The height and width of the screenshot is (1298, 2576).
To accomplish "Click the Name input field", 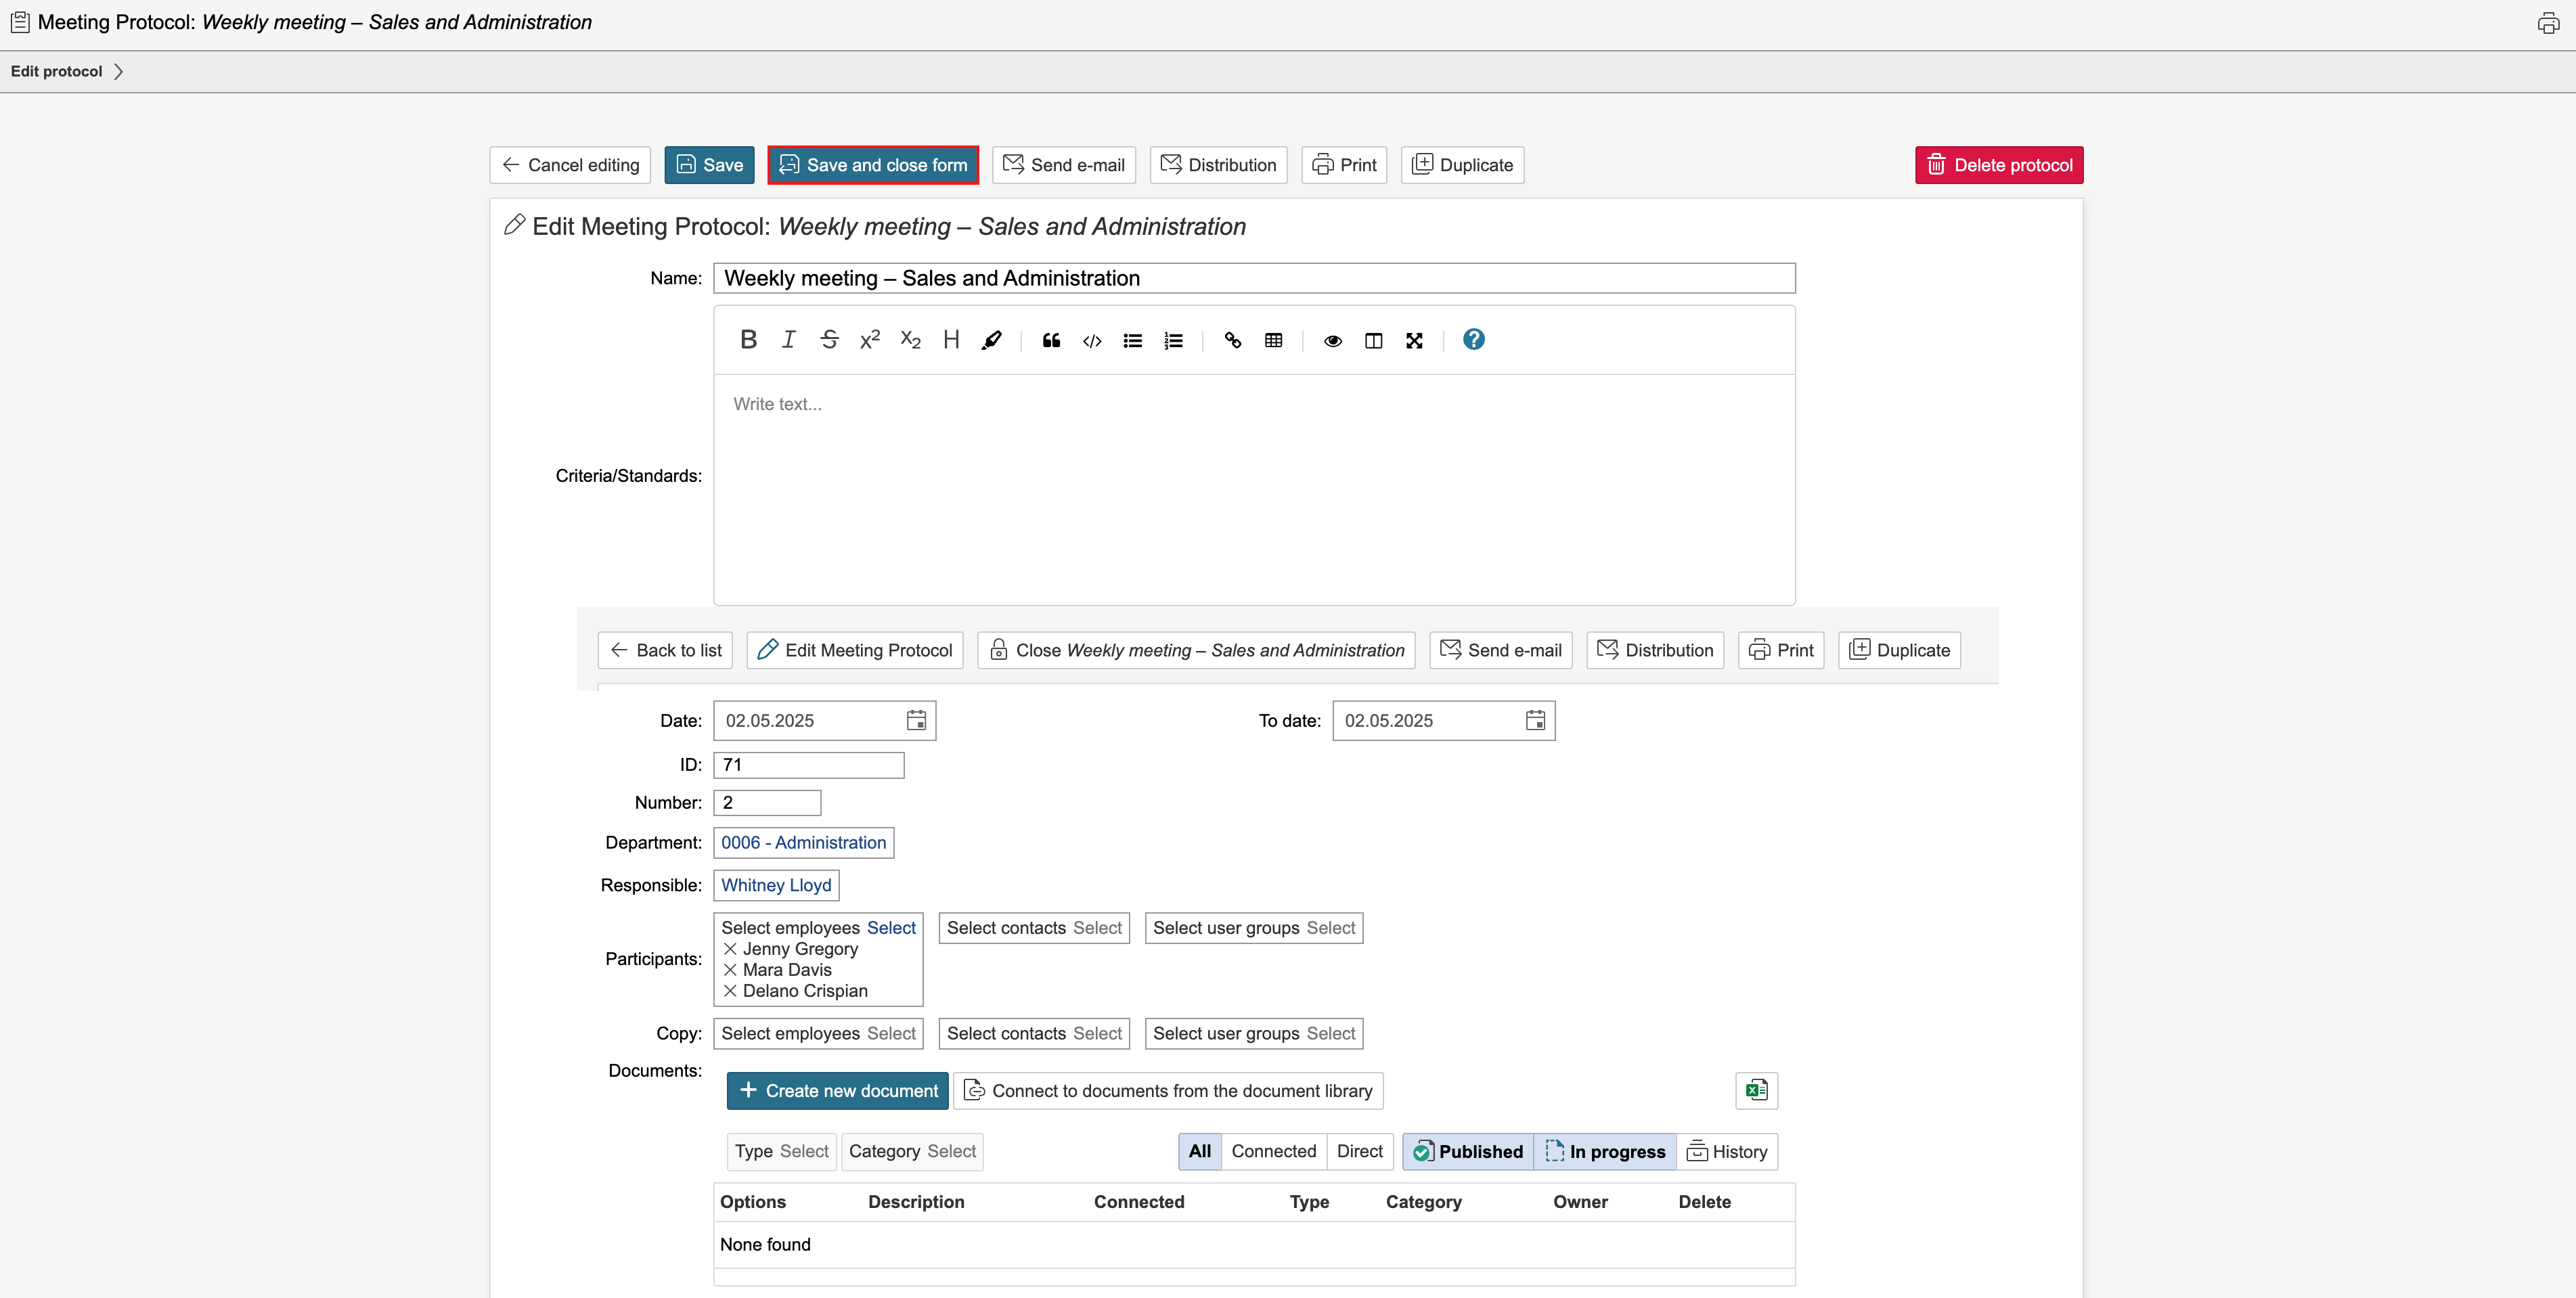I will point(1254,278).
